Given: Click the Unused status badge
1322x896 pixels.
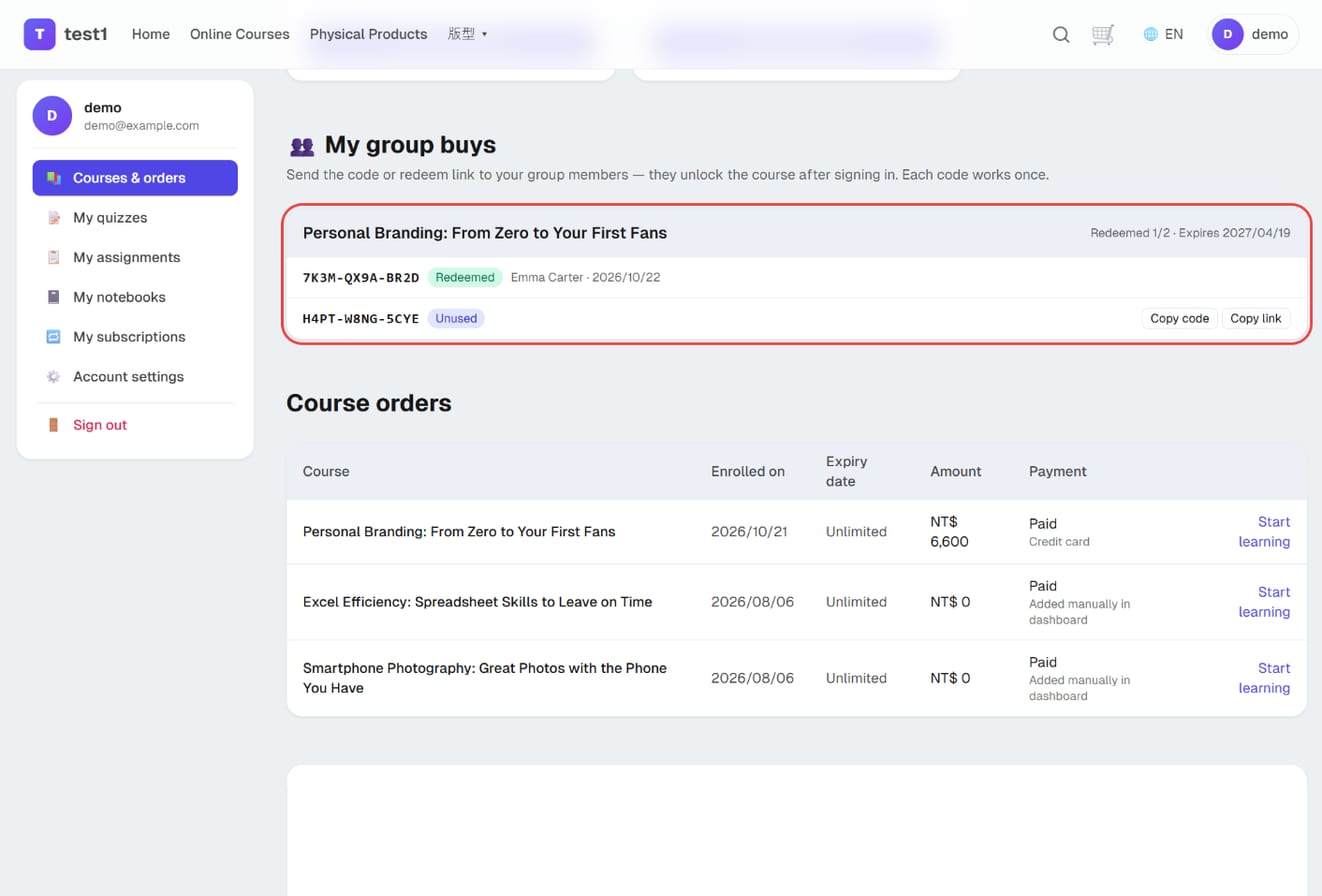Looking at the screenshot, I should [x=456, y=319].
